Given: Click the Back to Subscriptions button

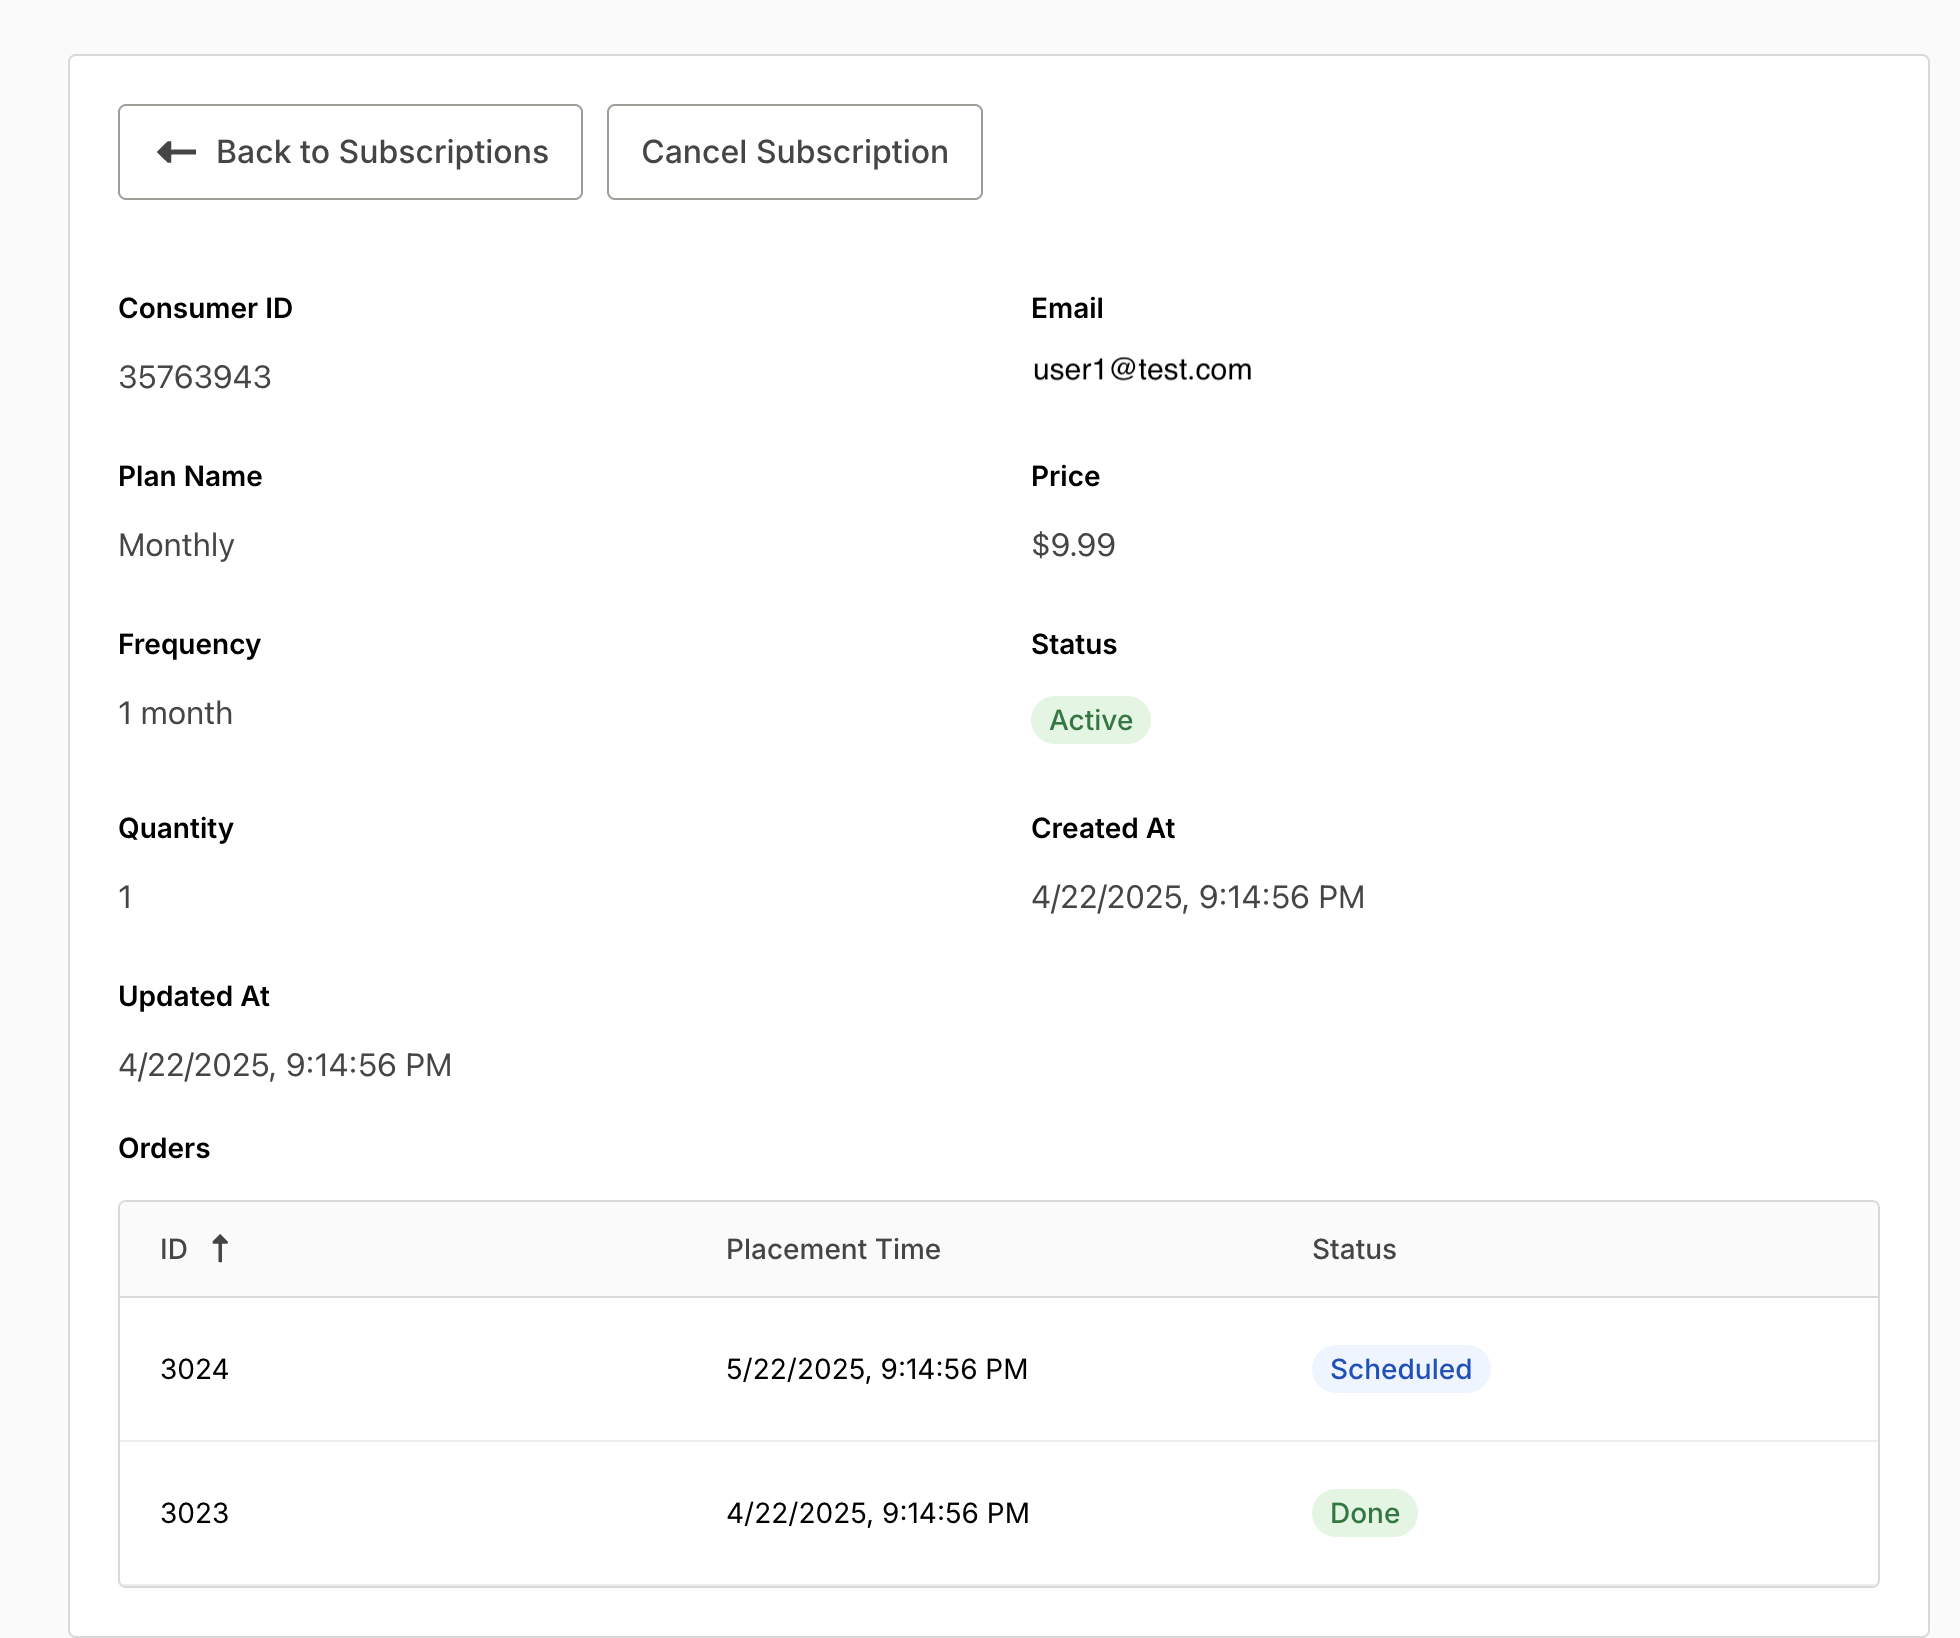Looking at the screenshot, I should click(x=350, y=152).
